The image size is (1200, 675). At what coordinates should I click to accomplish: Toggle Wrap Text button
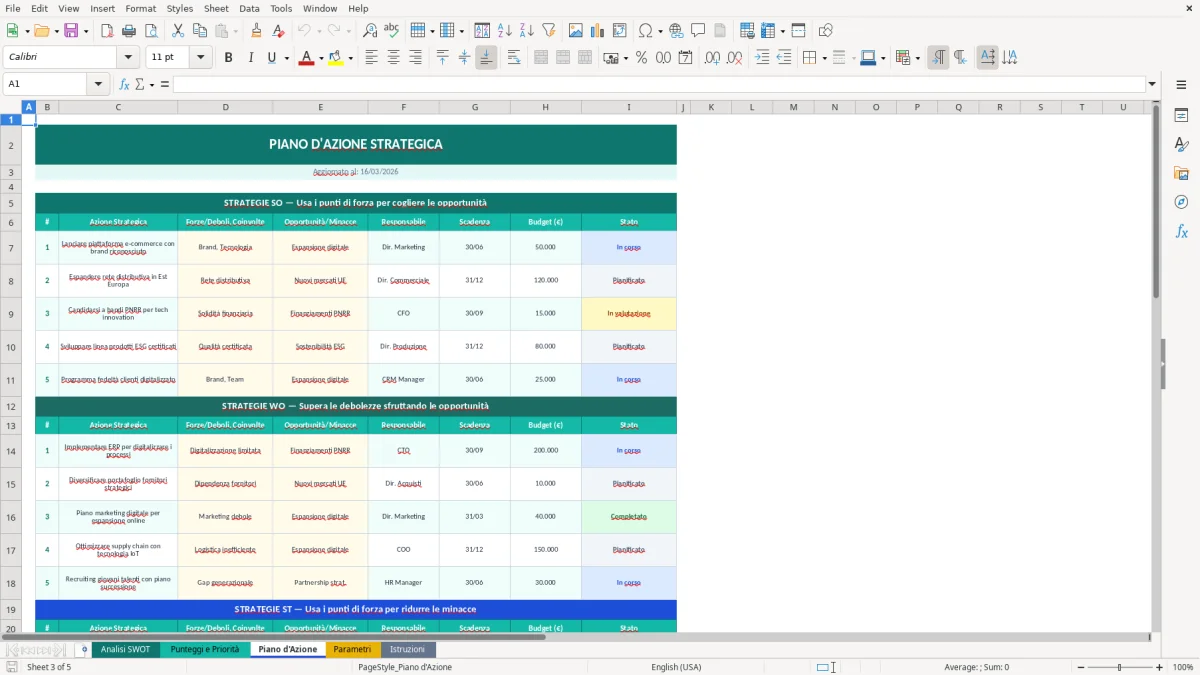coord(514,58)
